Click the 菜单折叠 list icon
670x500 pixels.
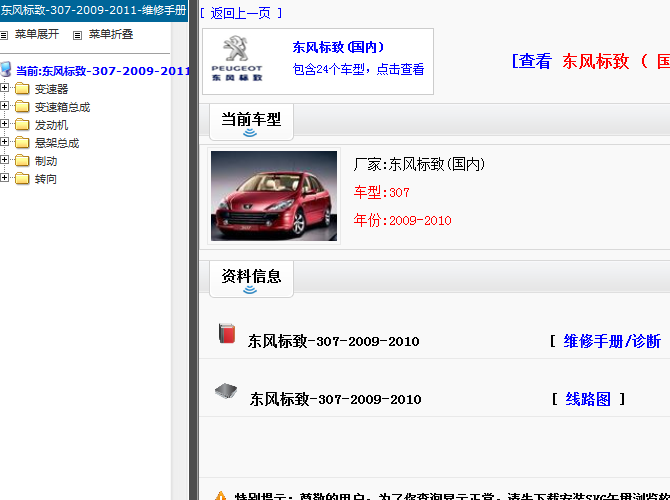[x=77, y=35]
